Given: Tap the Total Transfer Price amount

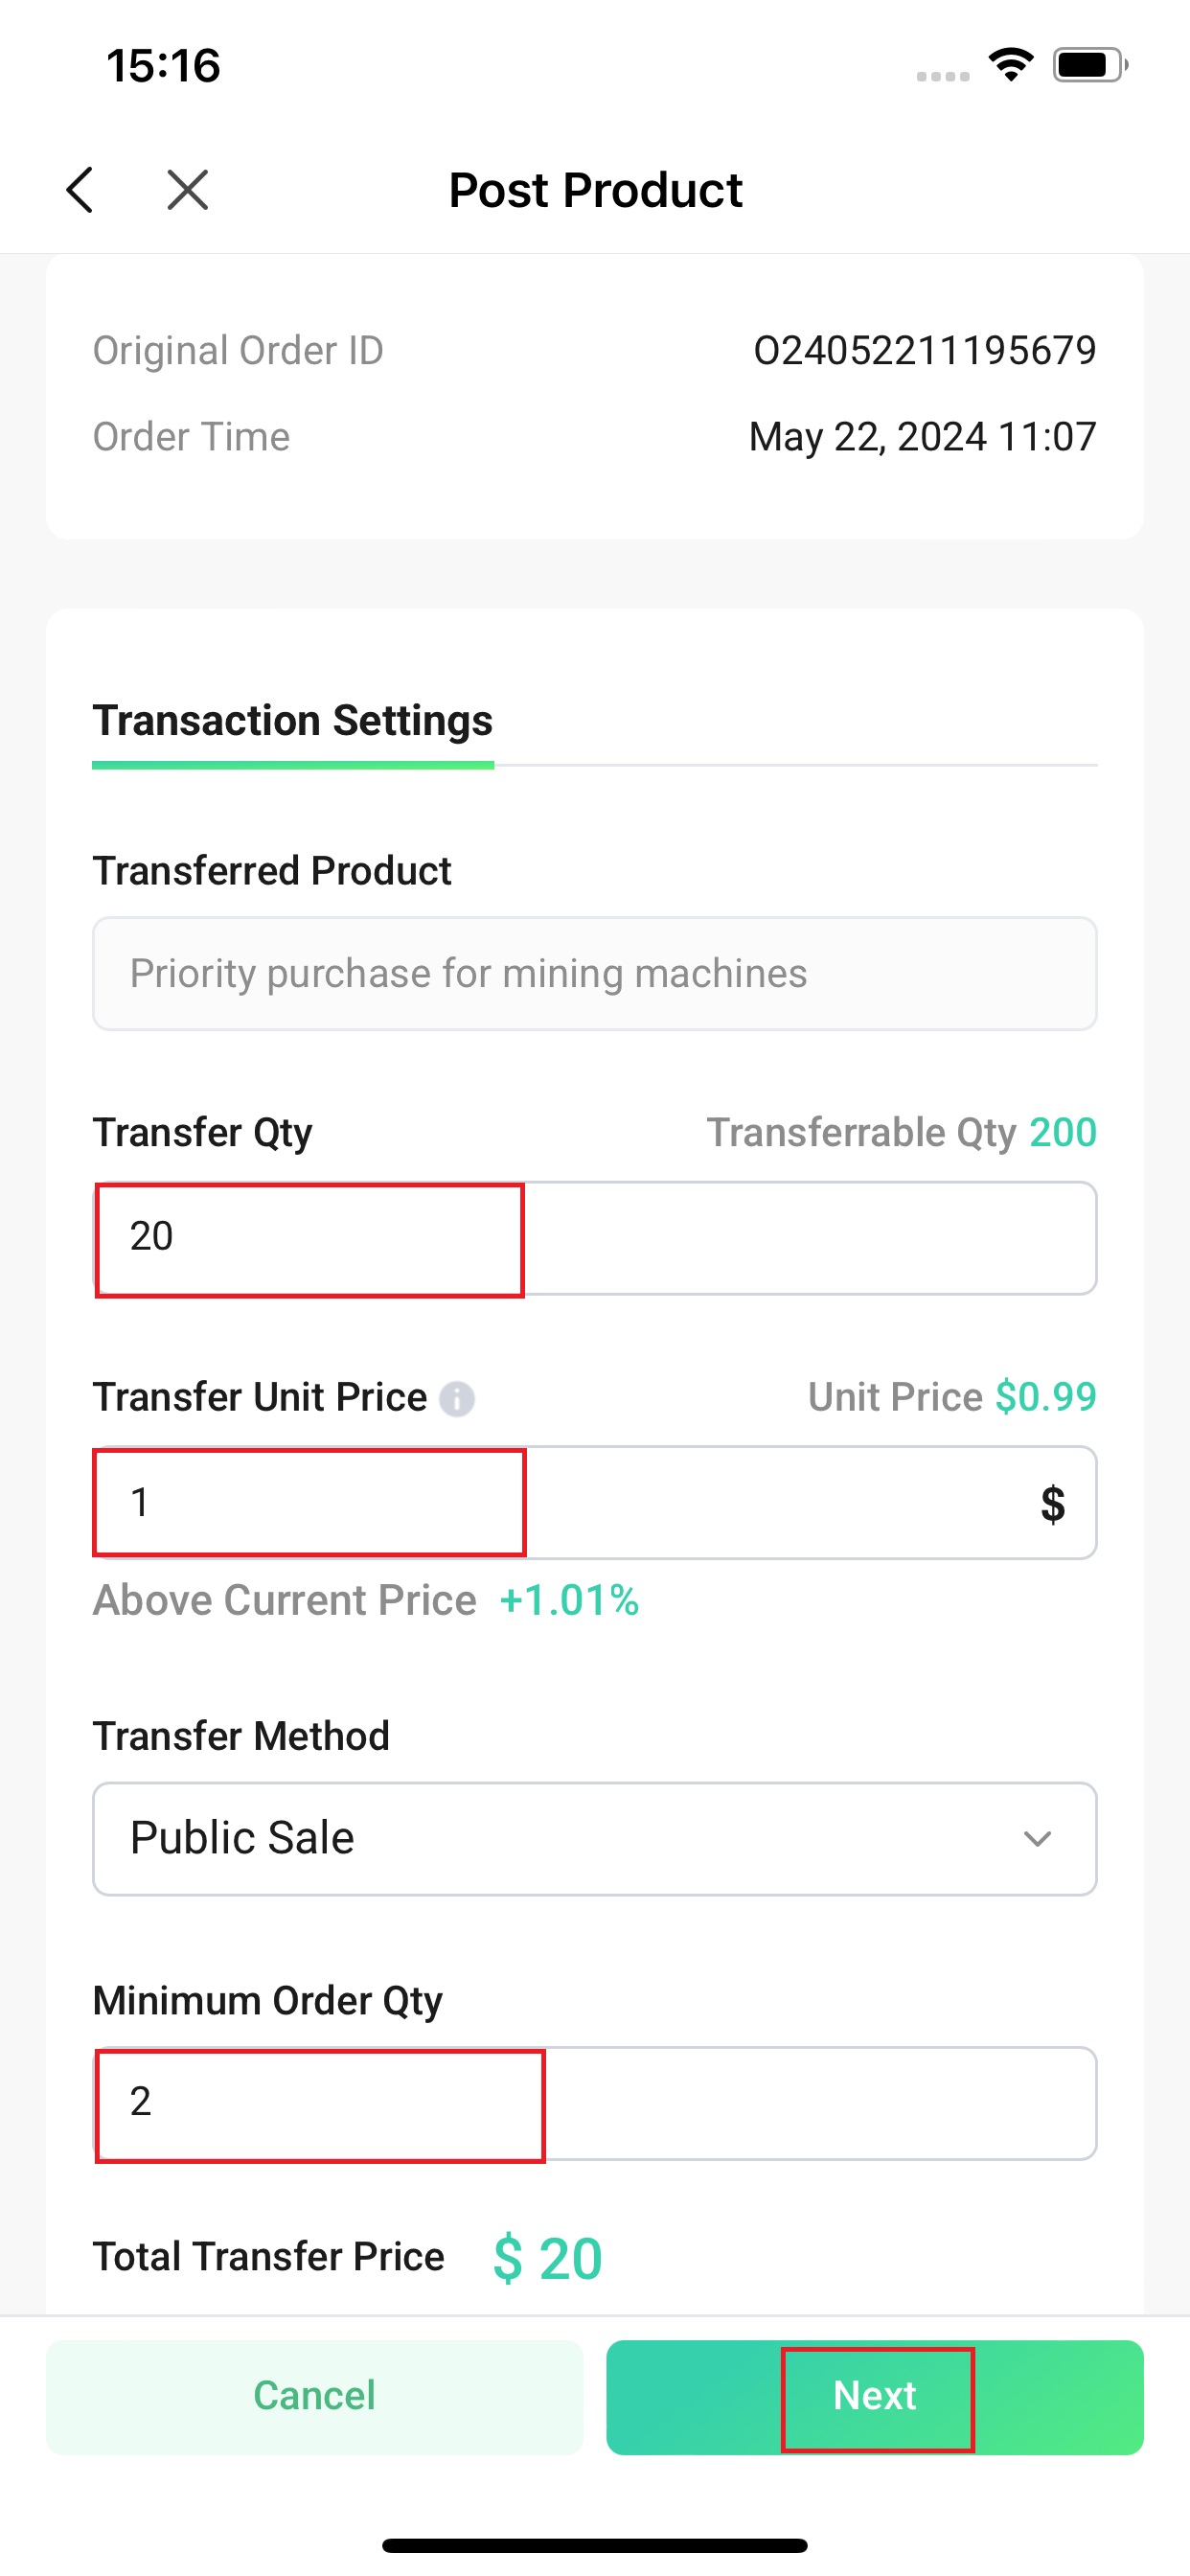Looking at the screenshot, I should coord(548,2258).
